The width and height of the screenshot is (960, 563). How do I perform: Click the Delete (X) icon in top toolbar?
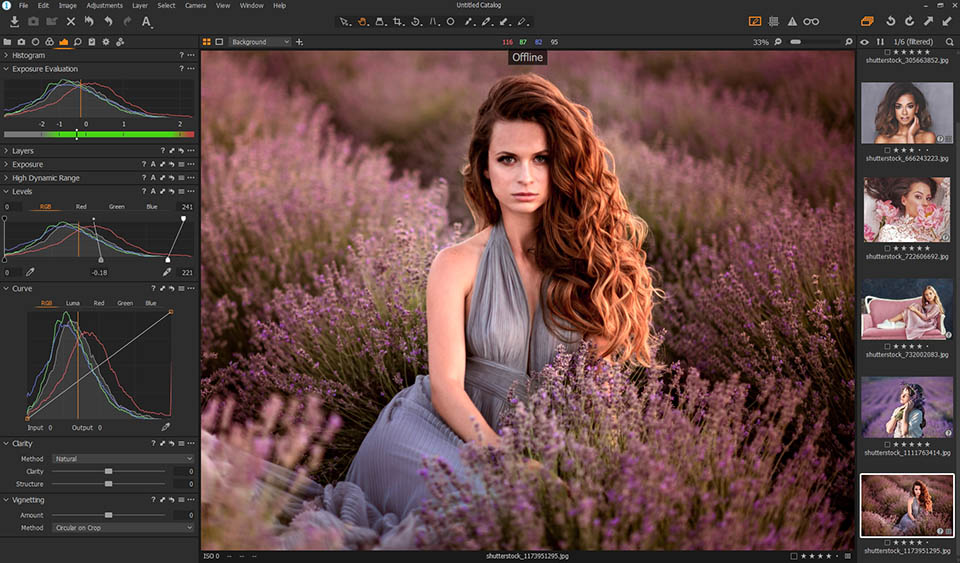[71, 21]
